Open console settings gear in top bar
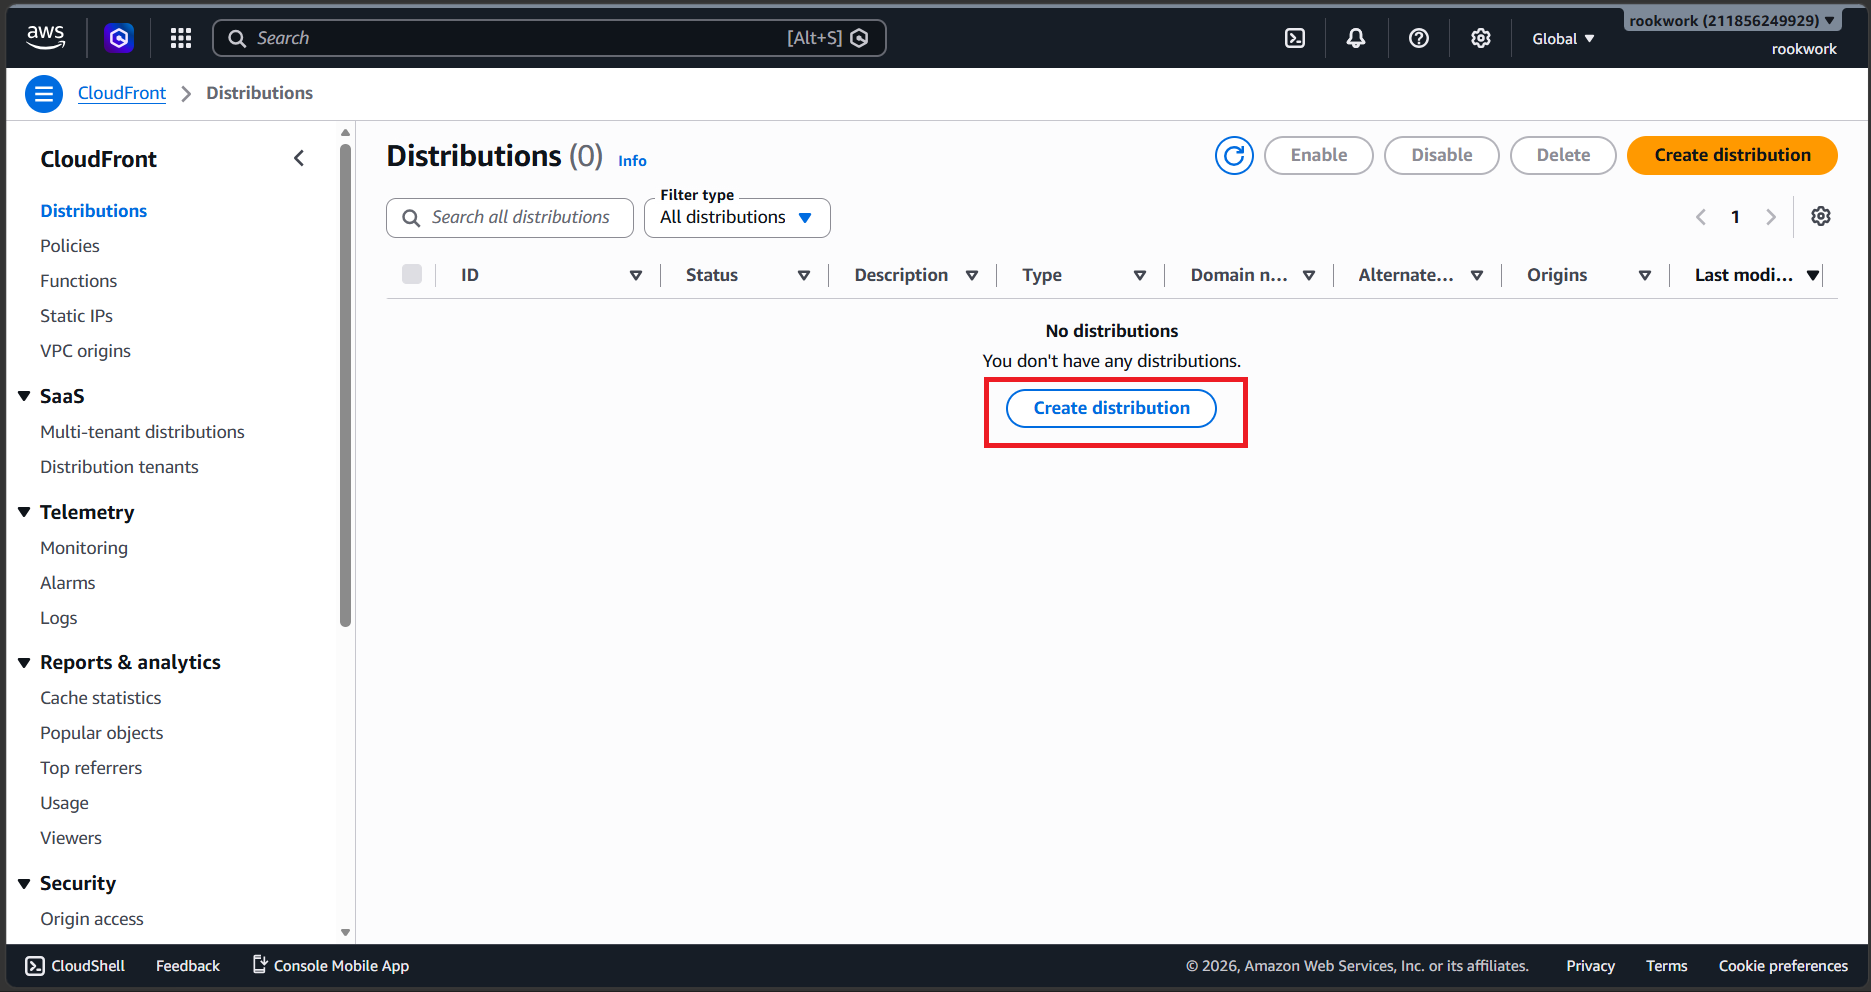The height and width of the screenshot is (992, 1871). [1481, 38]
